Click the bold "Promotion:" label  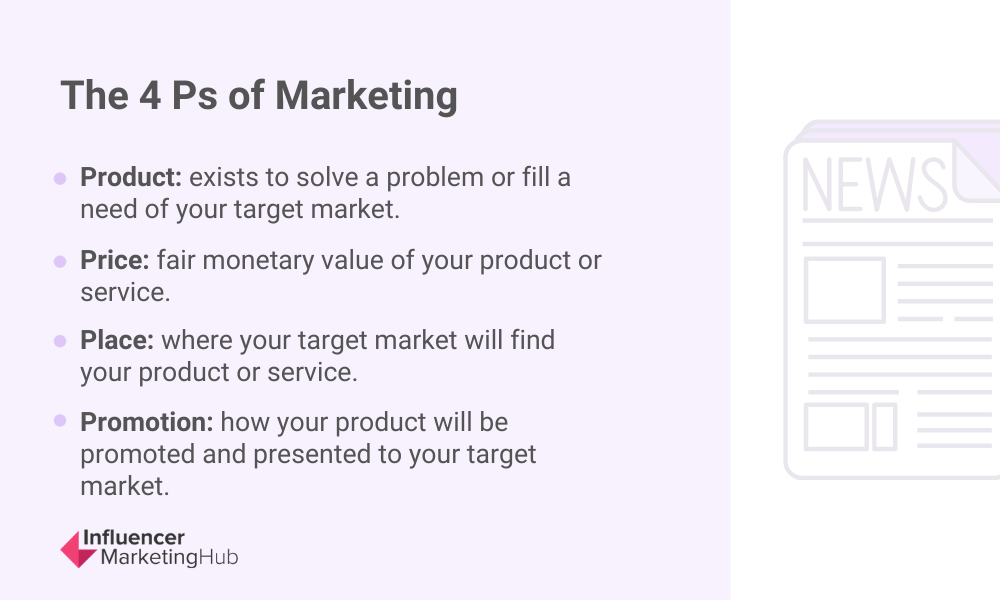click(x=147, y=422)
